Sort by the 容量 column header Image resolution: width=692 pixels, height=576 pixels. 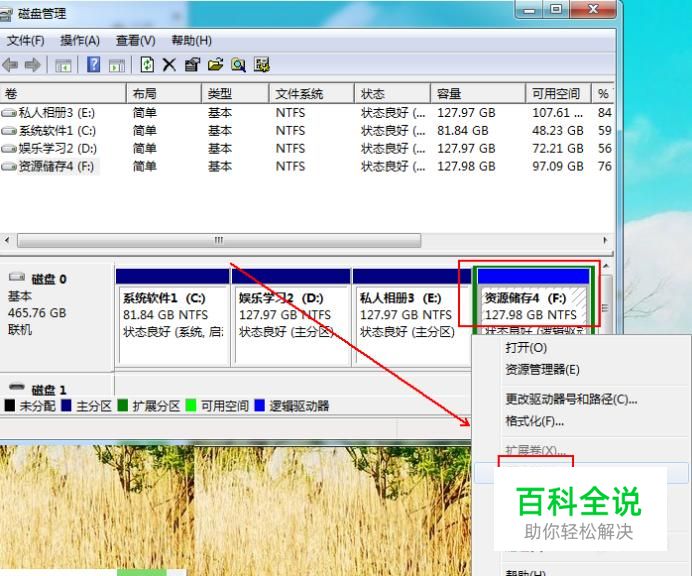478,94
